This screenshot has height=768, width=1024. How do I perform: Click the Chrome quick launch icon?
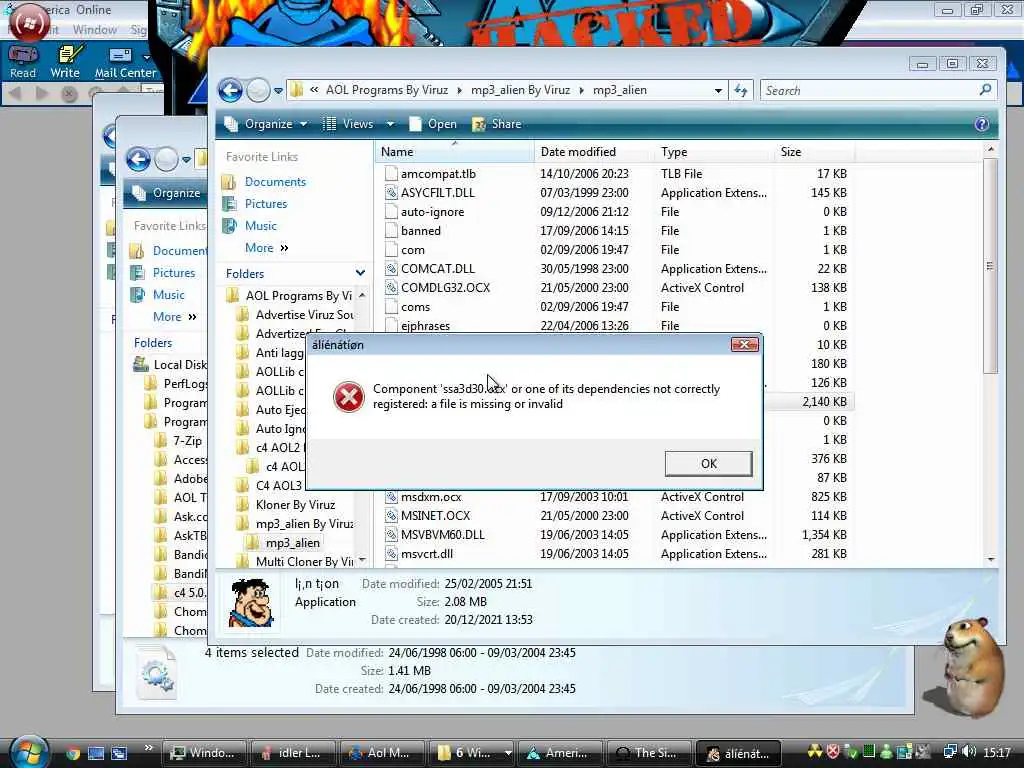tap(72, 753)
